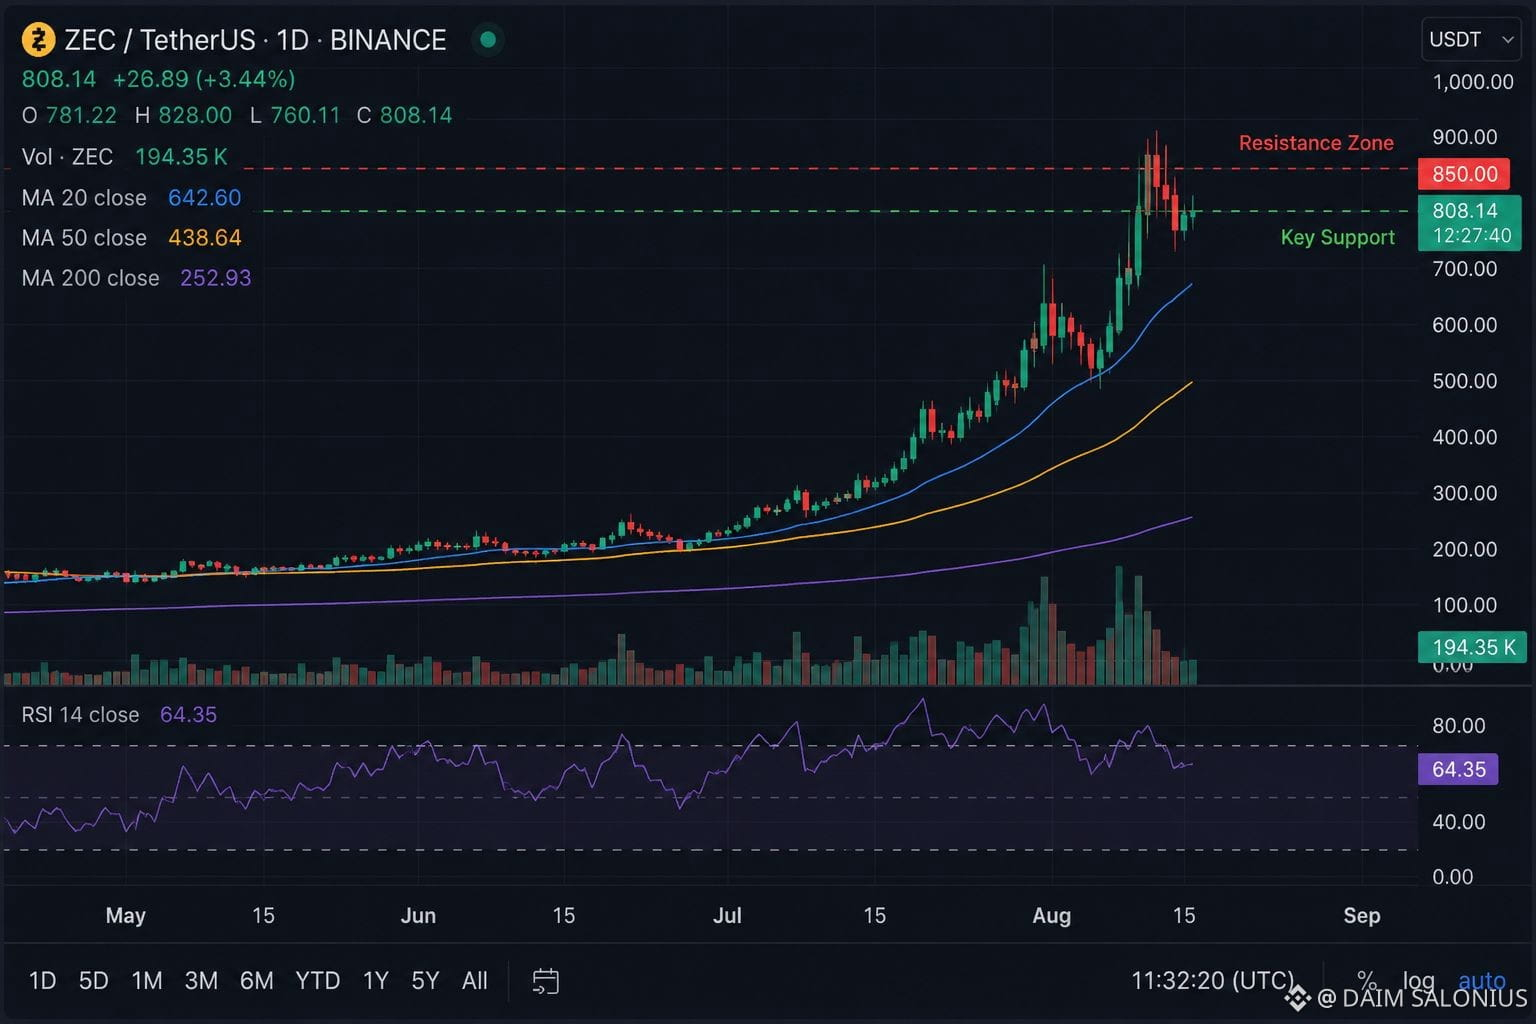
Task: Click the 64.35 value beside RSI 14 close
Action: 188,715
